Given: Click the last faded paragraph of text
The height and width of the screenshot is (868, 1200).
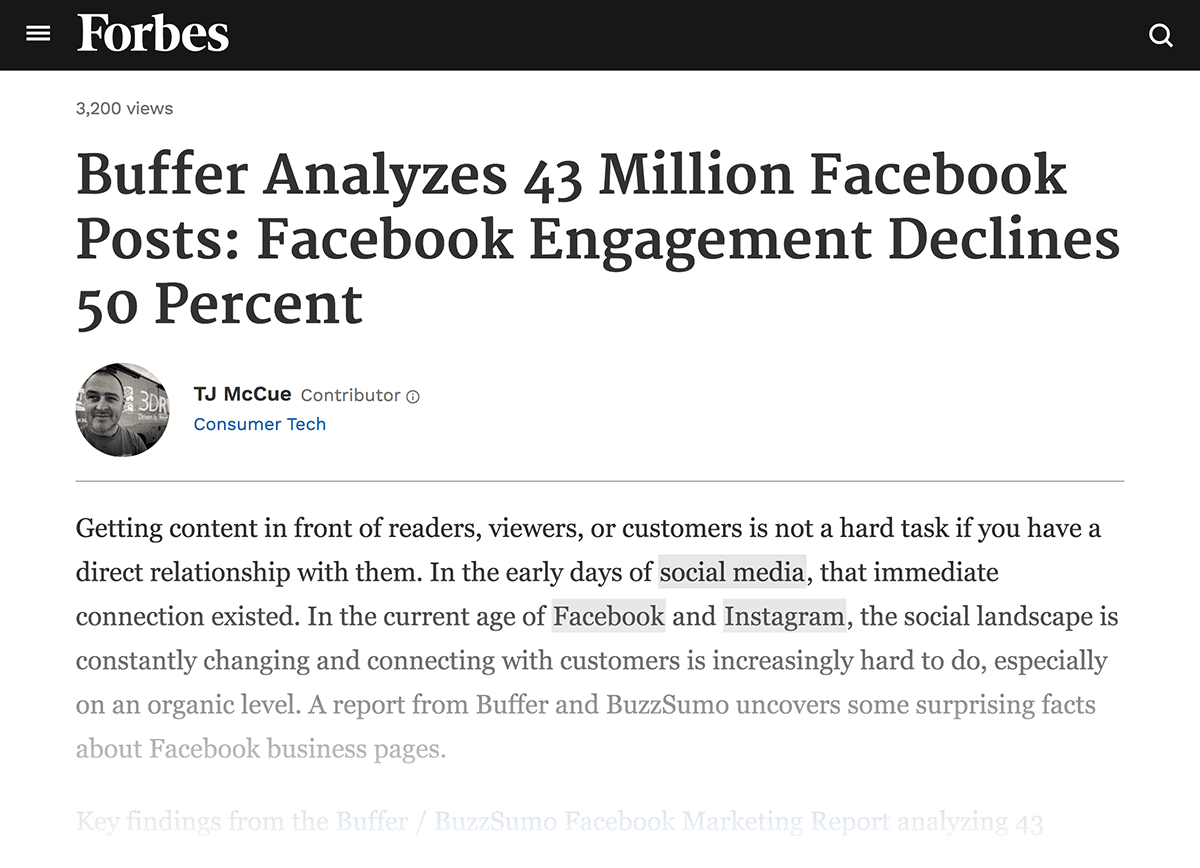Looking at the screenshot, I should tap(560, 821).
